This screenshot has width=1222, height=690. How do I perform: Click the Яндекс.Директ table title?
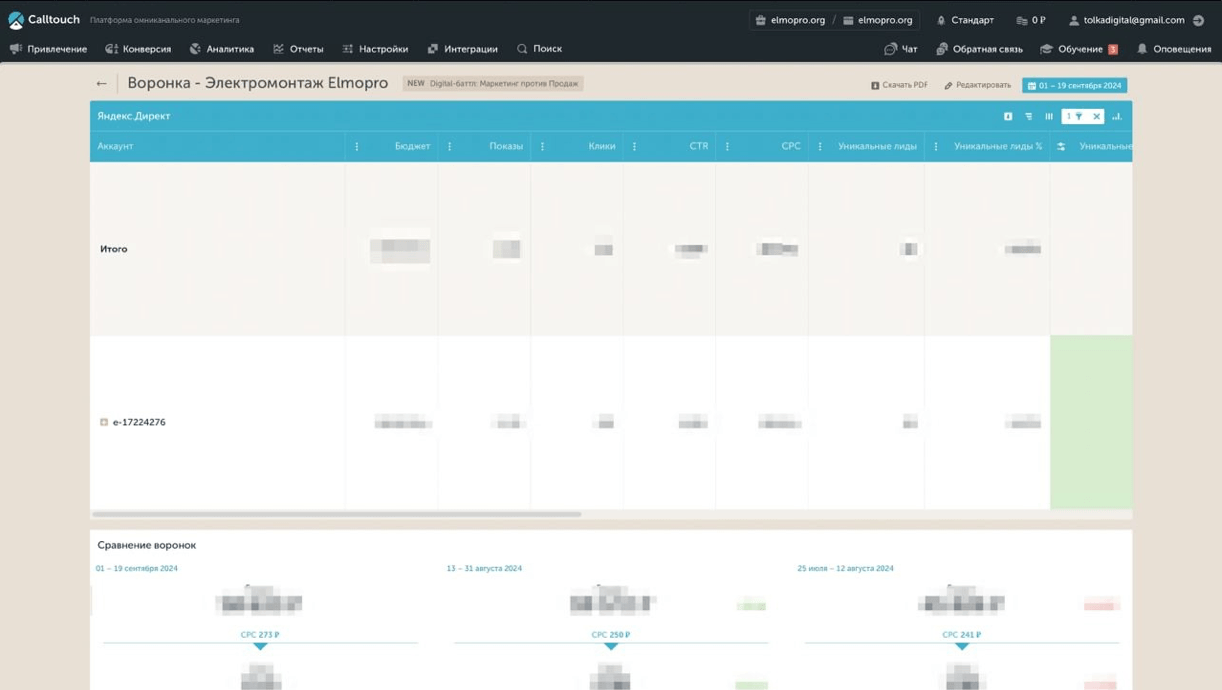click(134, 117)
